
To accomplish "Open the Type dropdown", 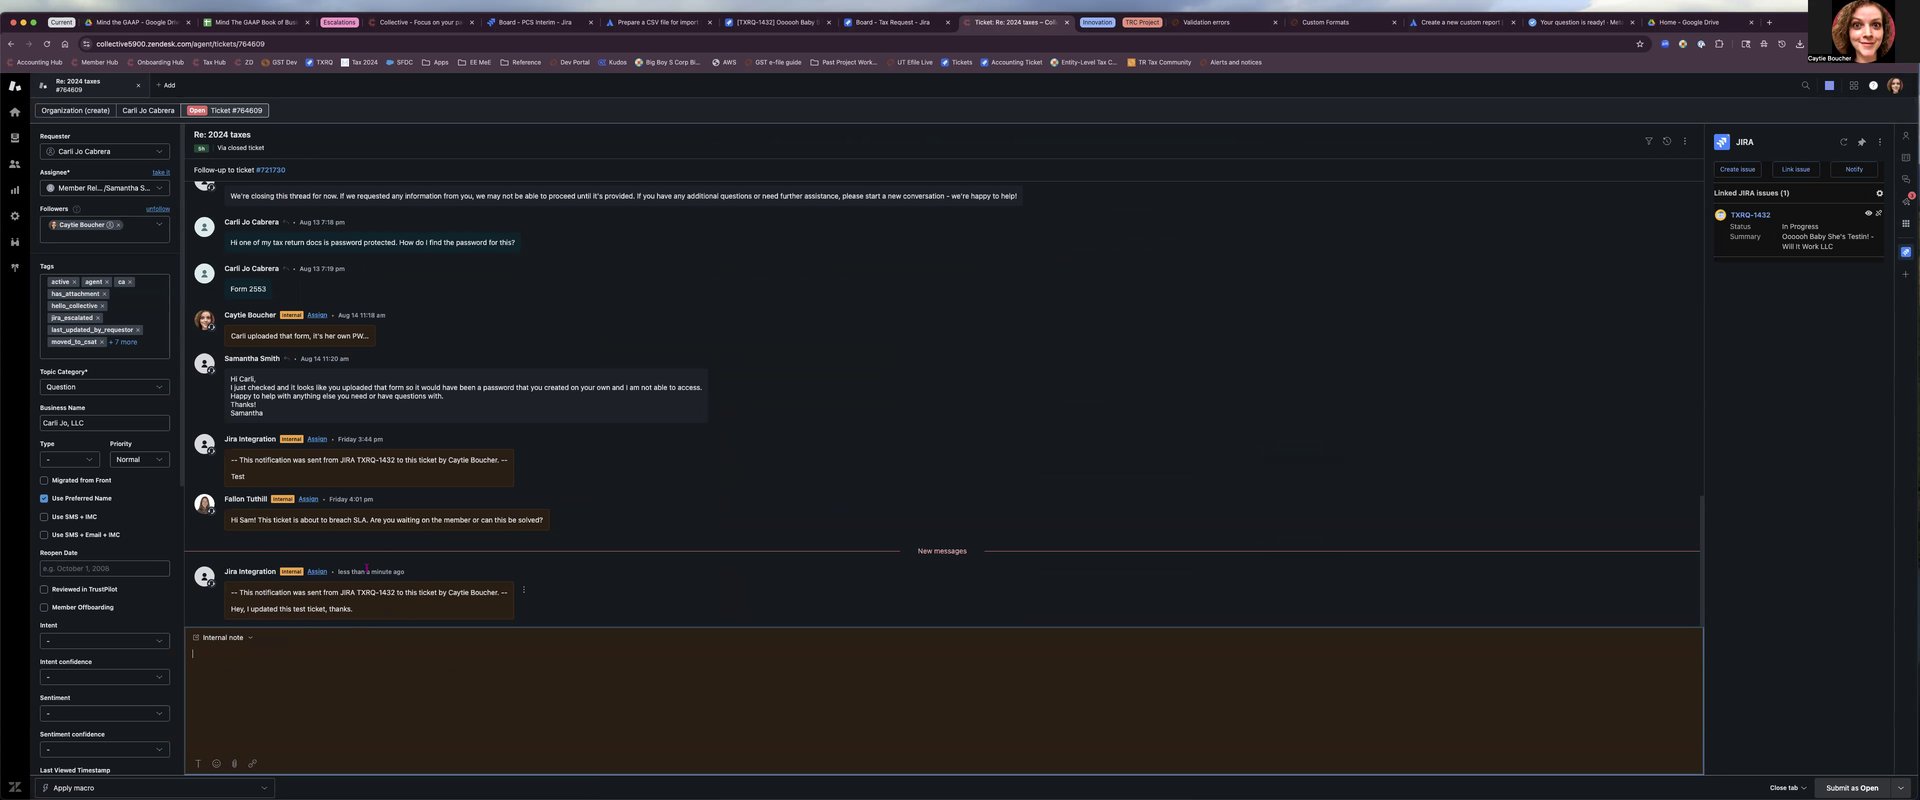I will [70, 460].
